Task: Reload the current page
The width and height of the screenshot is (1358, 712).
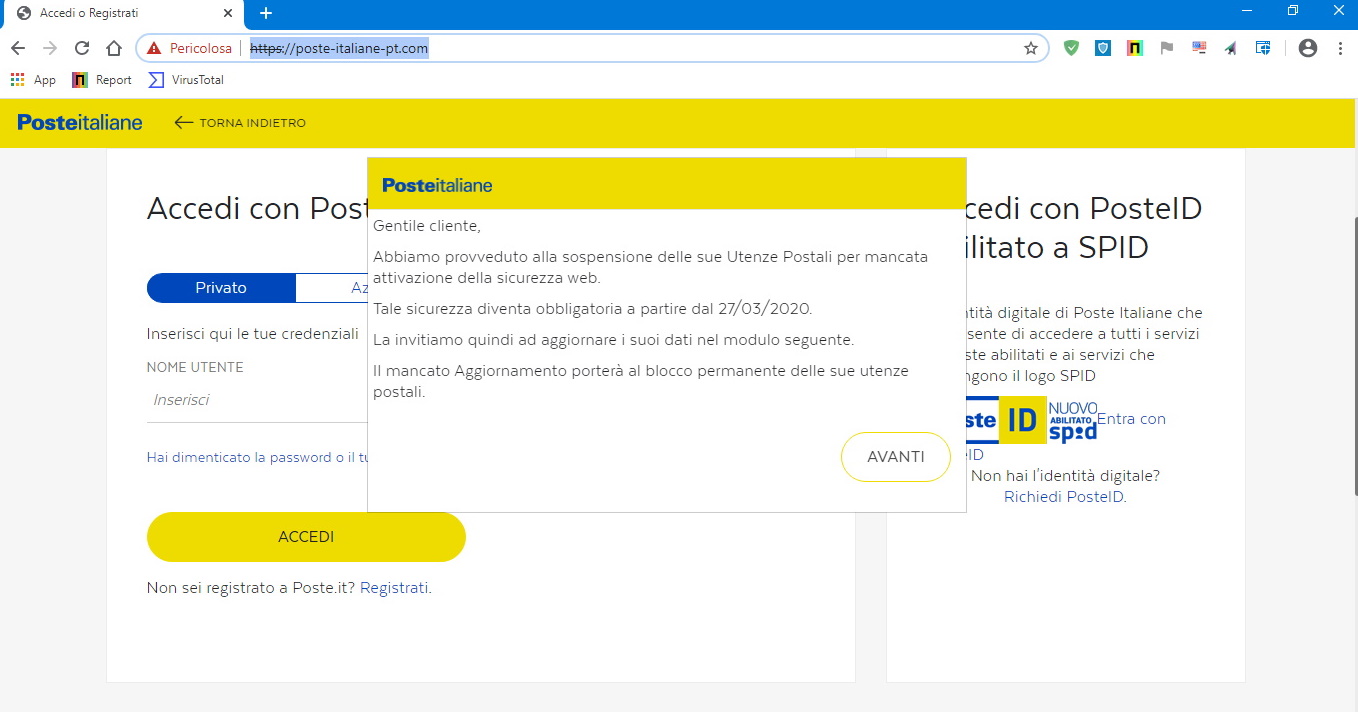Action: [x=82, y=48]
